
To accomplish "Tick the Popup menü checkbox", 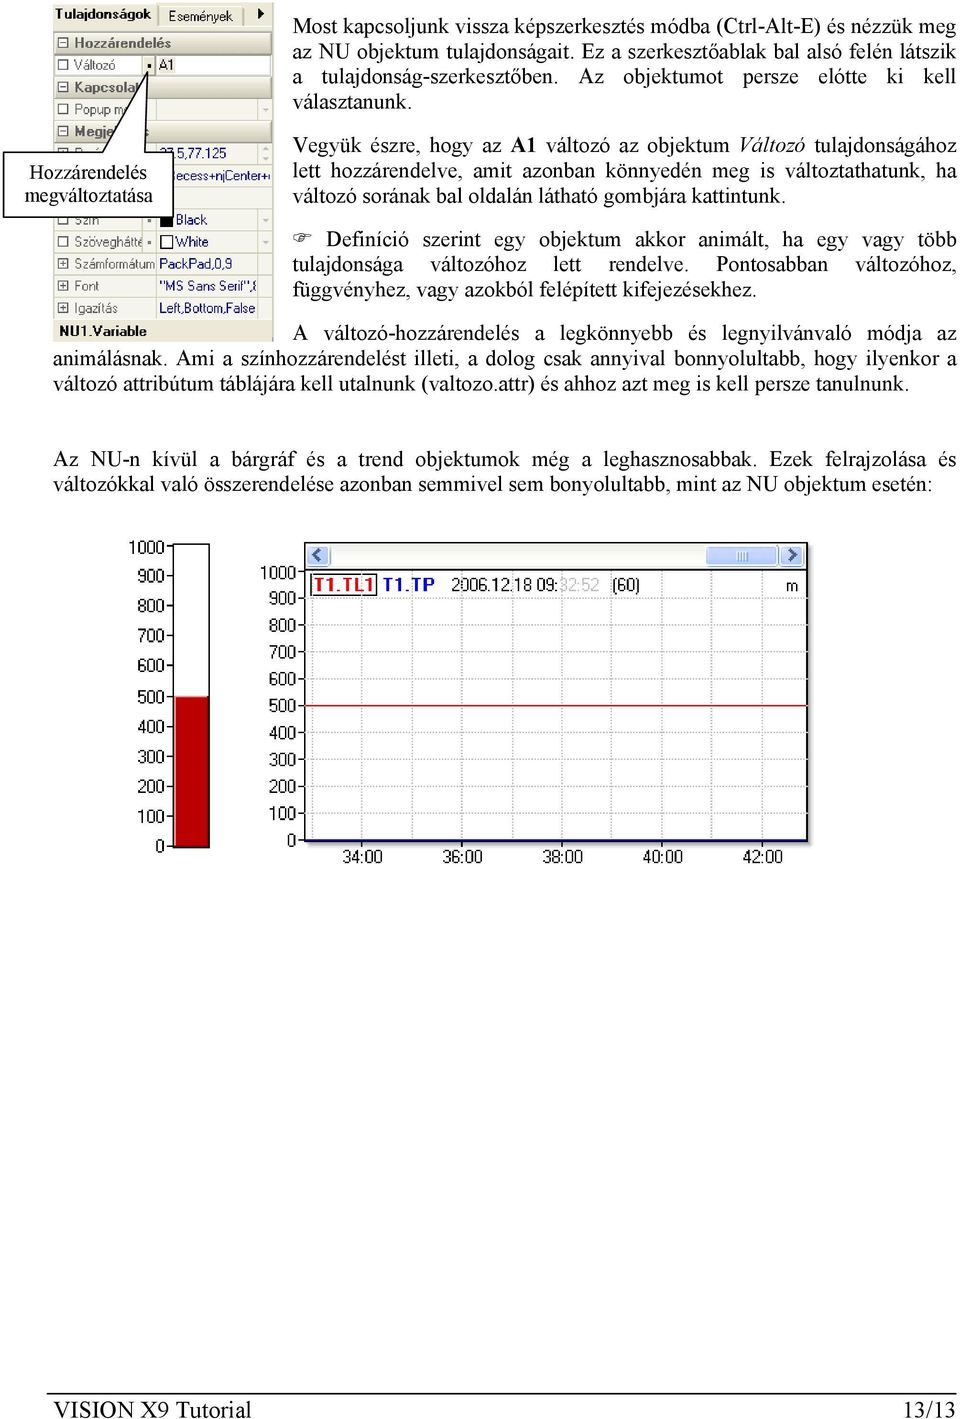I will coord(63,109).
